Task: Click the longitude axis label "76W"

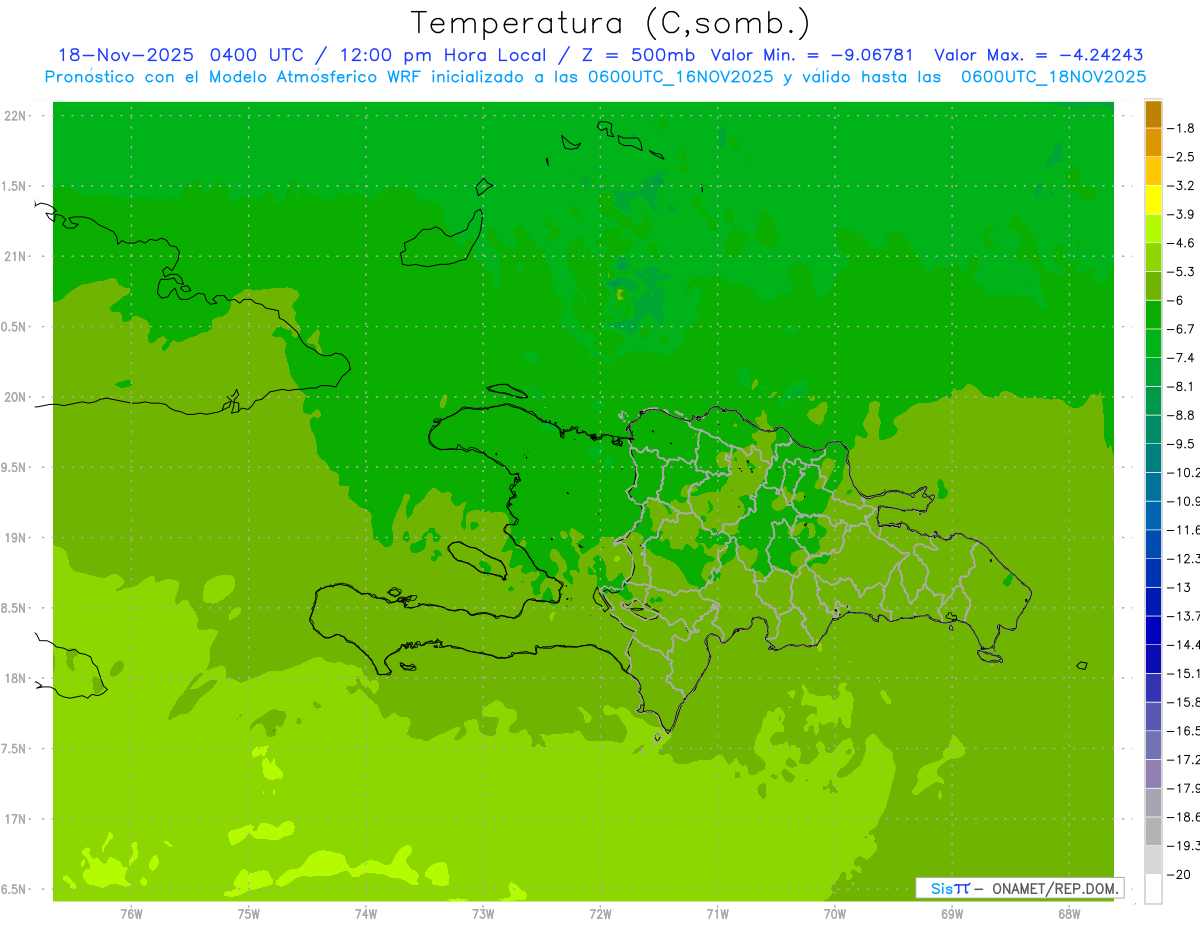Action: 131,914
